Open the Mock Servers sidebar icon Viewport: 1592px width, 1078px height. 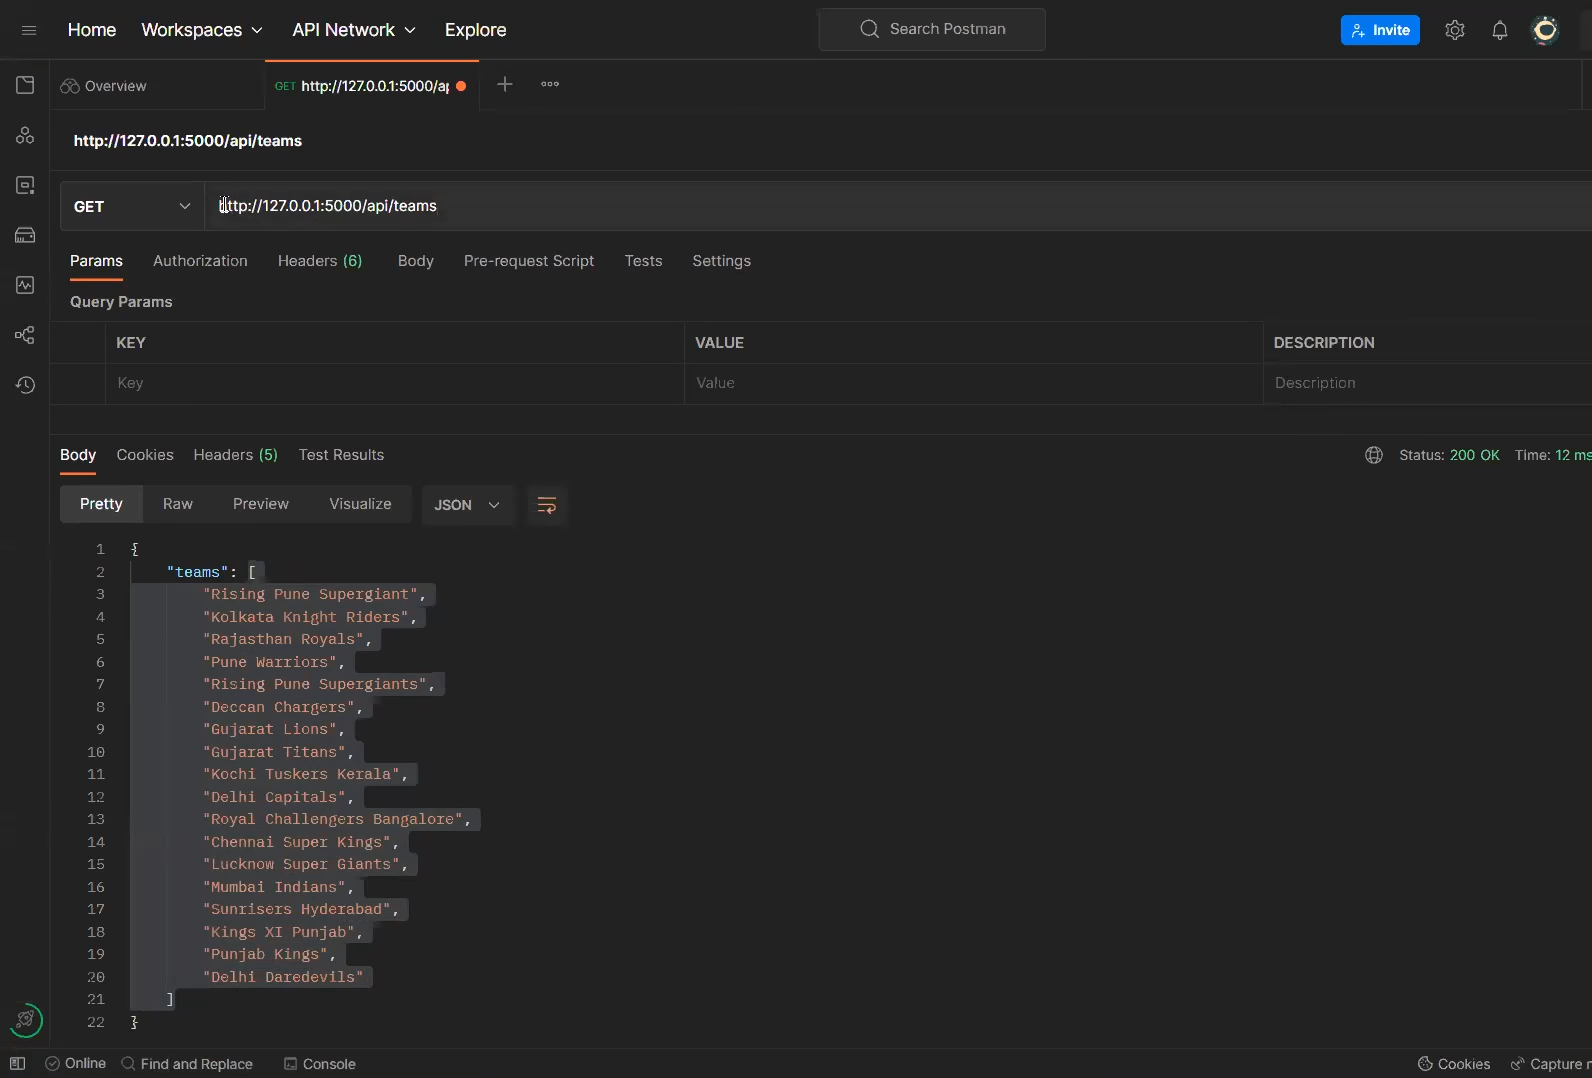[25, 235]
